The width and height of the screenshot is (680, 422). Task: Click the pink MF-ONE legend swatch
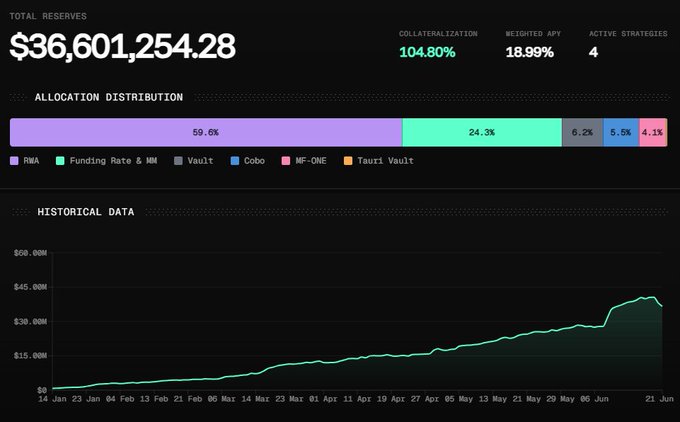click(x=286, y=161)
